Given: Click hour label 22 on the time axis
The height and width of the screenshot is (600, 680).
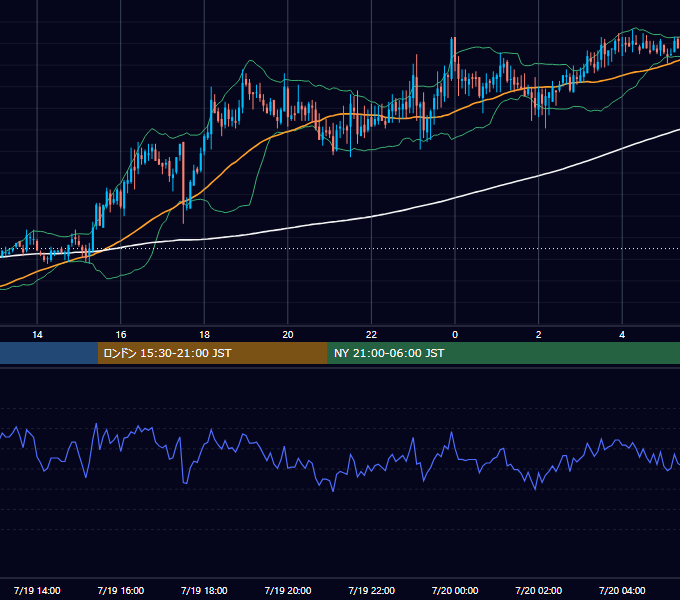Looking at the screenshot, I should (x=371, y=335).
